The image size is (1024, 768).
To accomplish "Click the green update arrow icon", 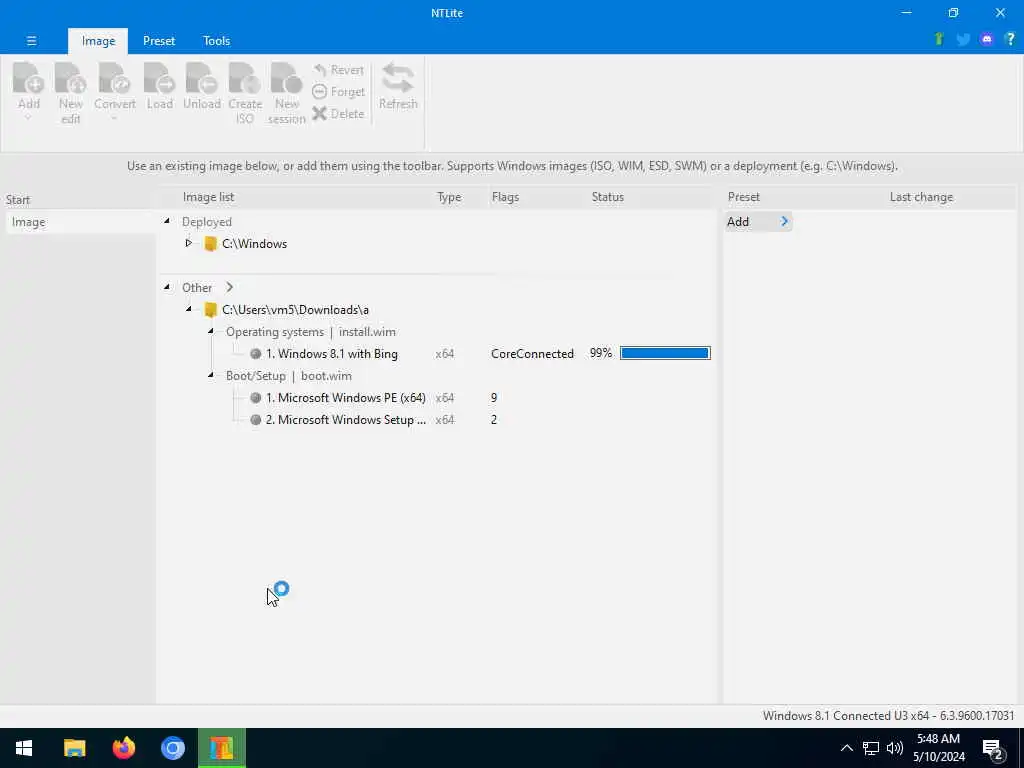I will [x=939, y=39].
